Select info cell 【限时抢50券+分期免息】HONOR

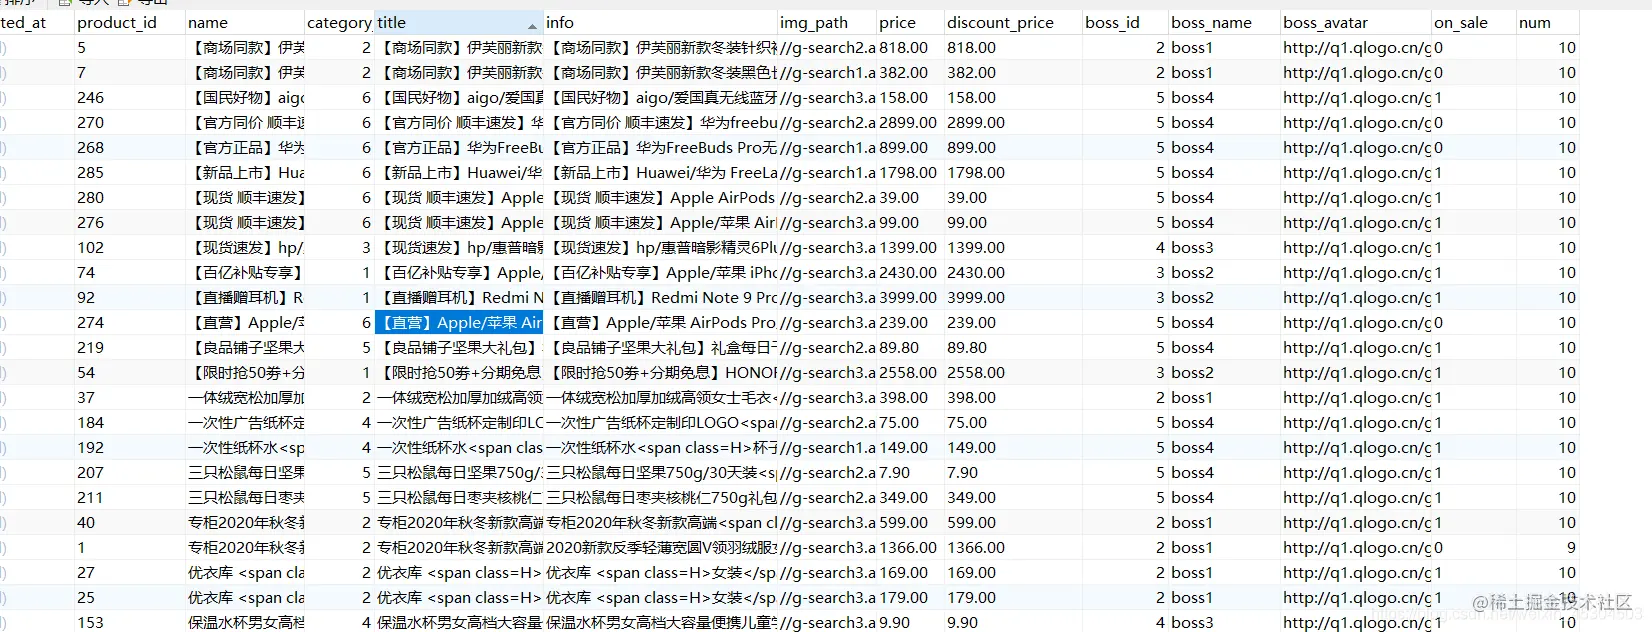point(660,372)
